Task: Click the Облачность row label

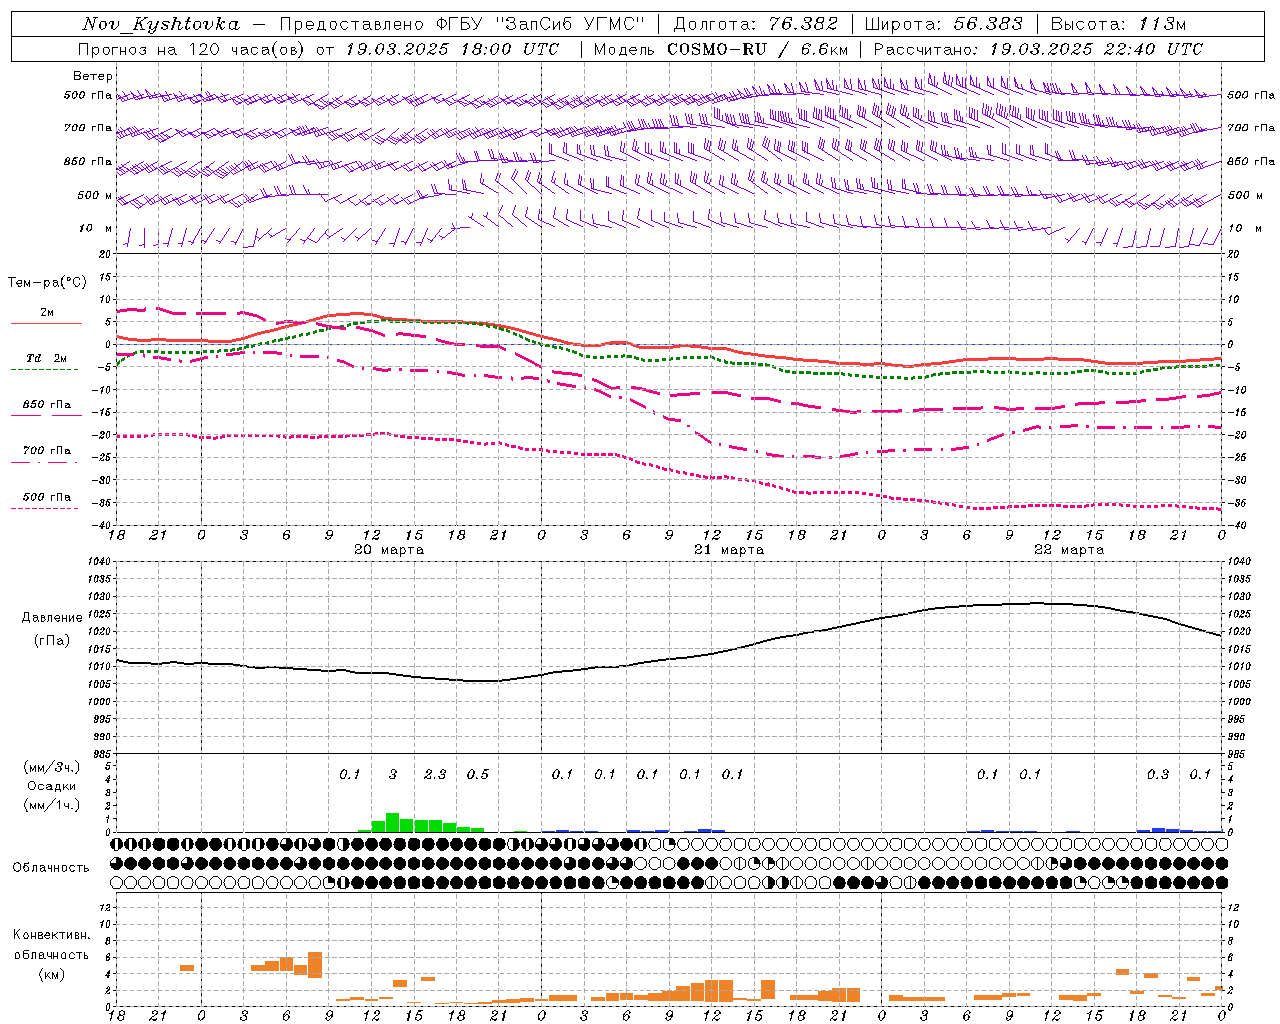Action: coord(51,867)
